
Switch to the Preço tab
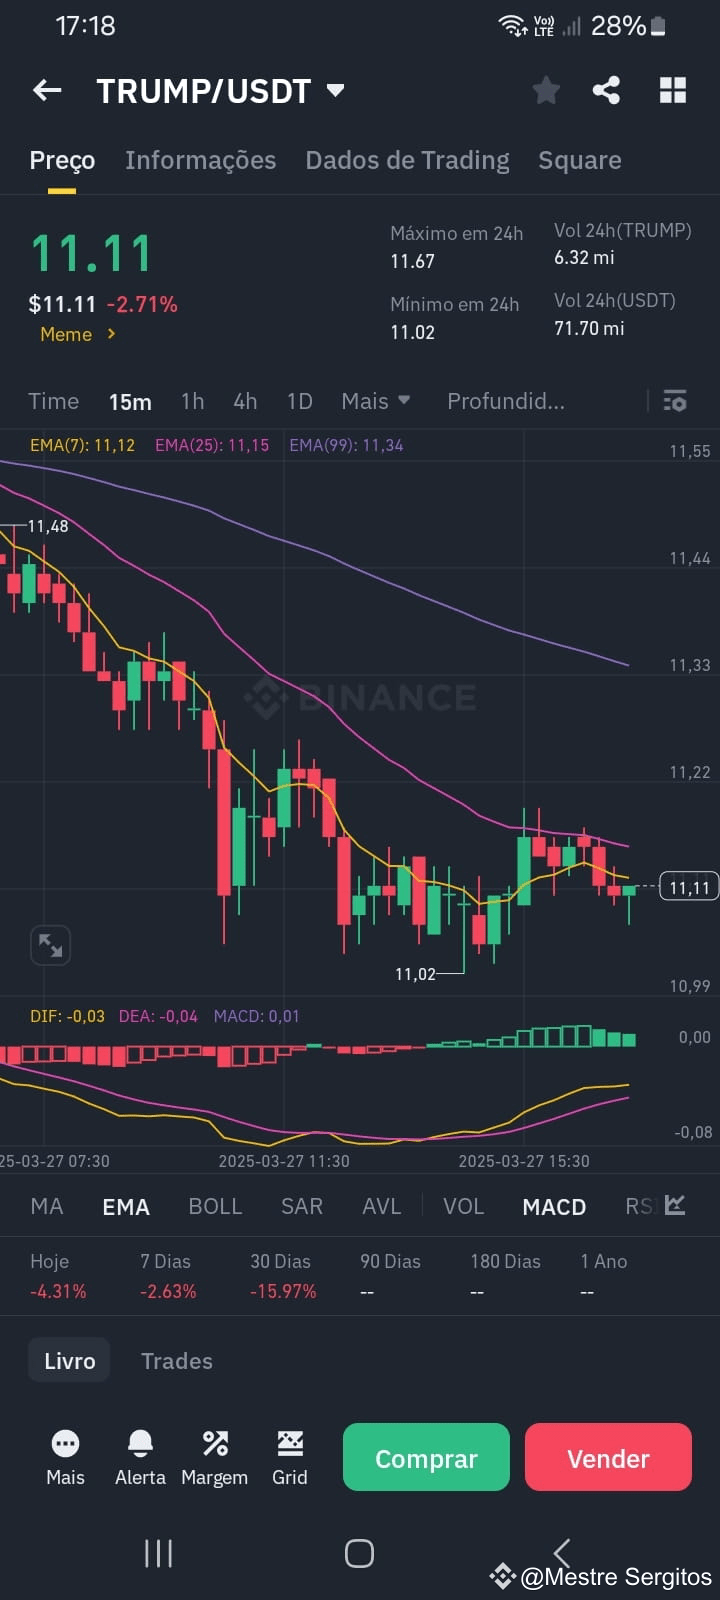(62, 160)
